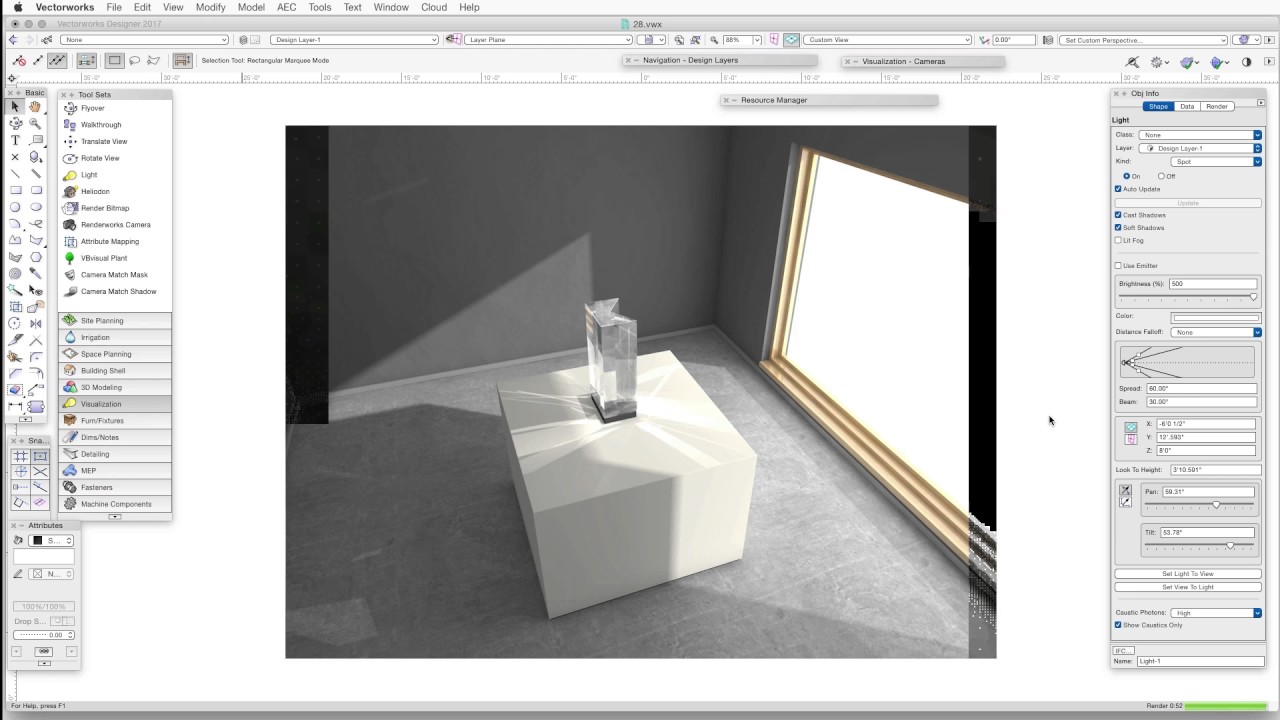Disable the Cast Shadows checkbox
Image resolution: width=1280 pixels, height=720 pixels.
[1118, 215]
